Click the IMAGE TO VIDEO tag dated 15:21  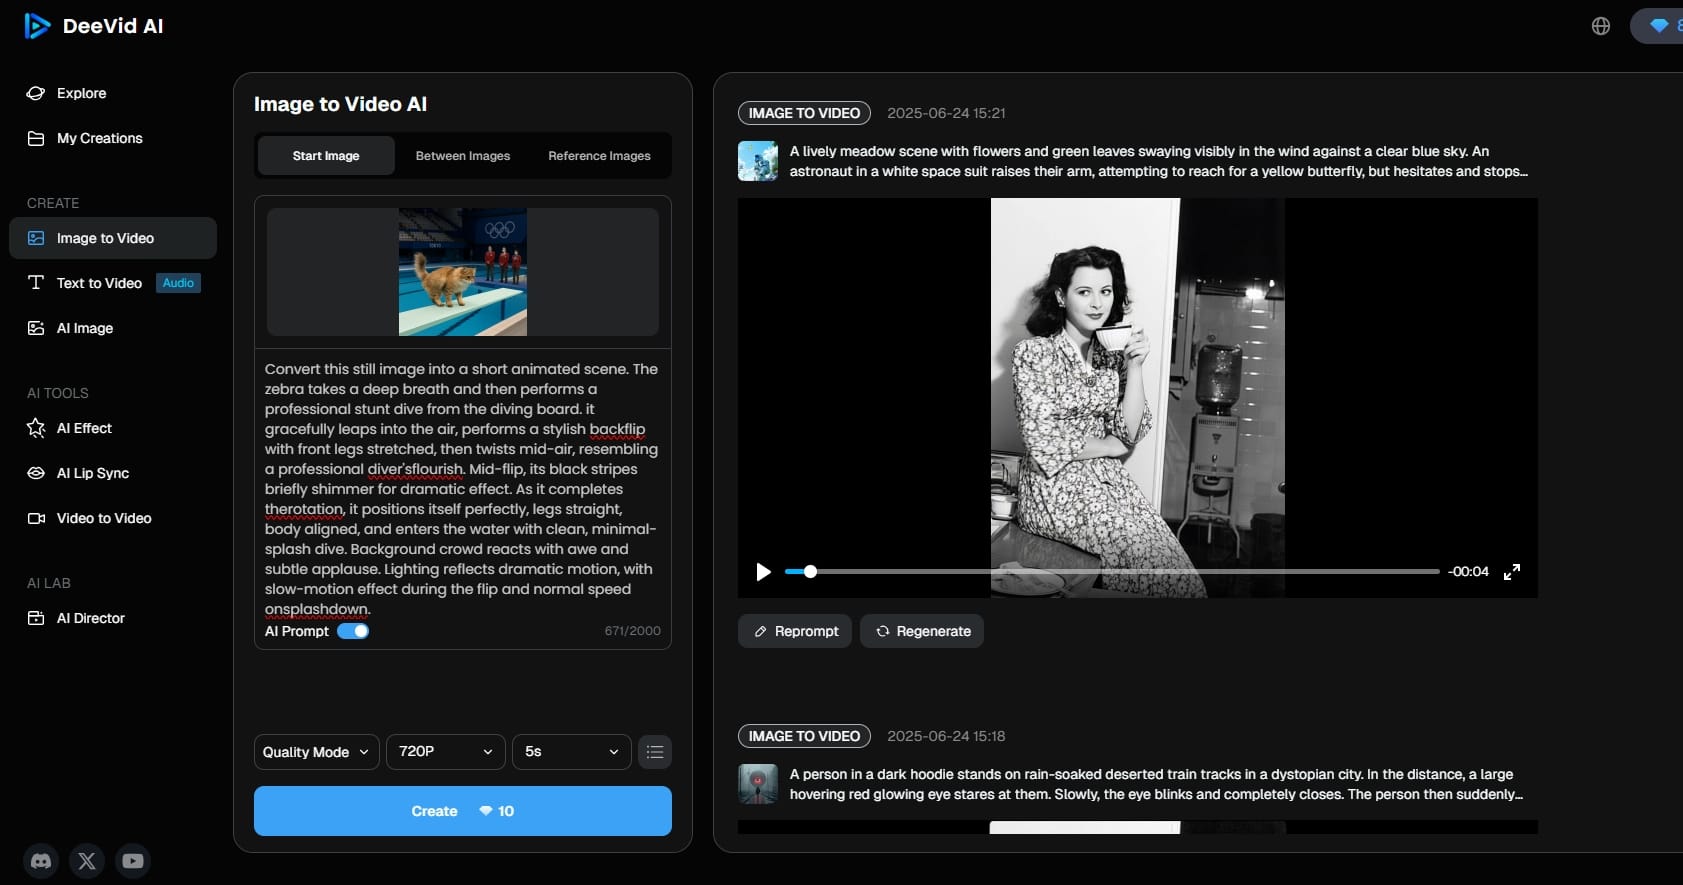[x=804, y=113]
